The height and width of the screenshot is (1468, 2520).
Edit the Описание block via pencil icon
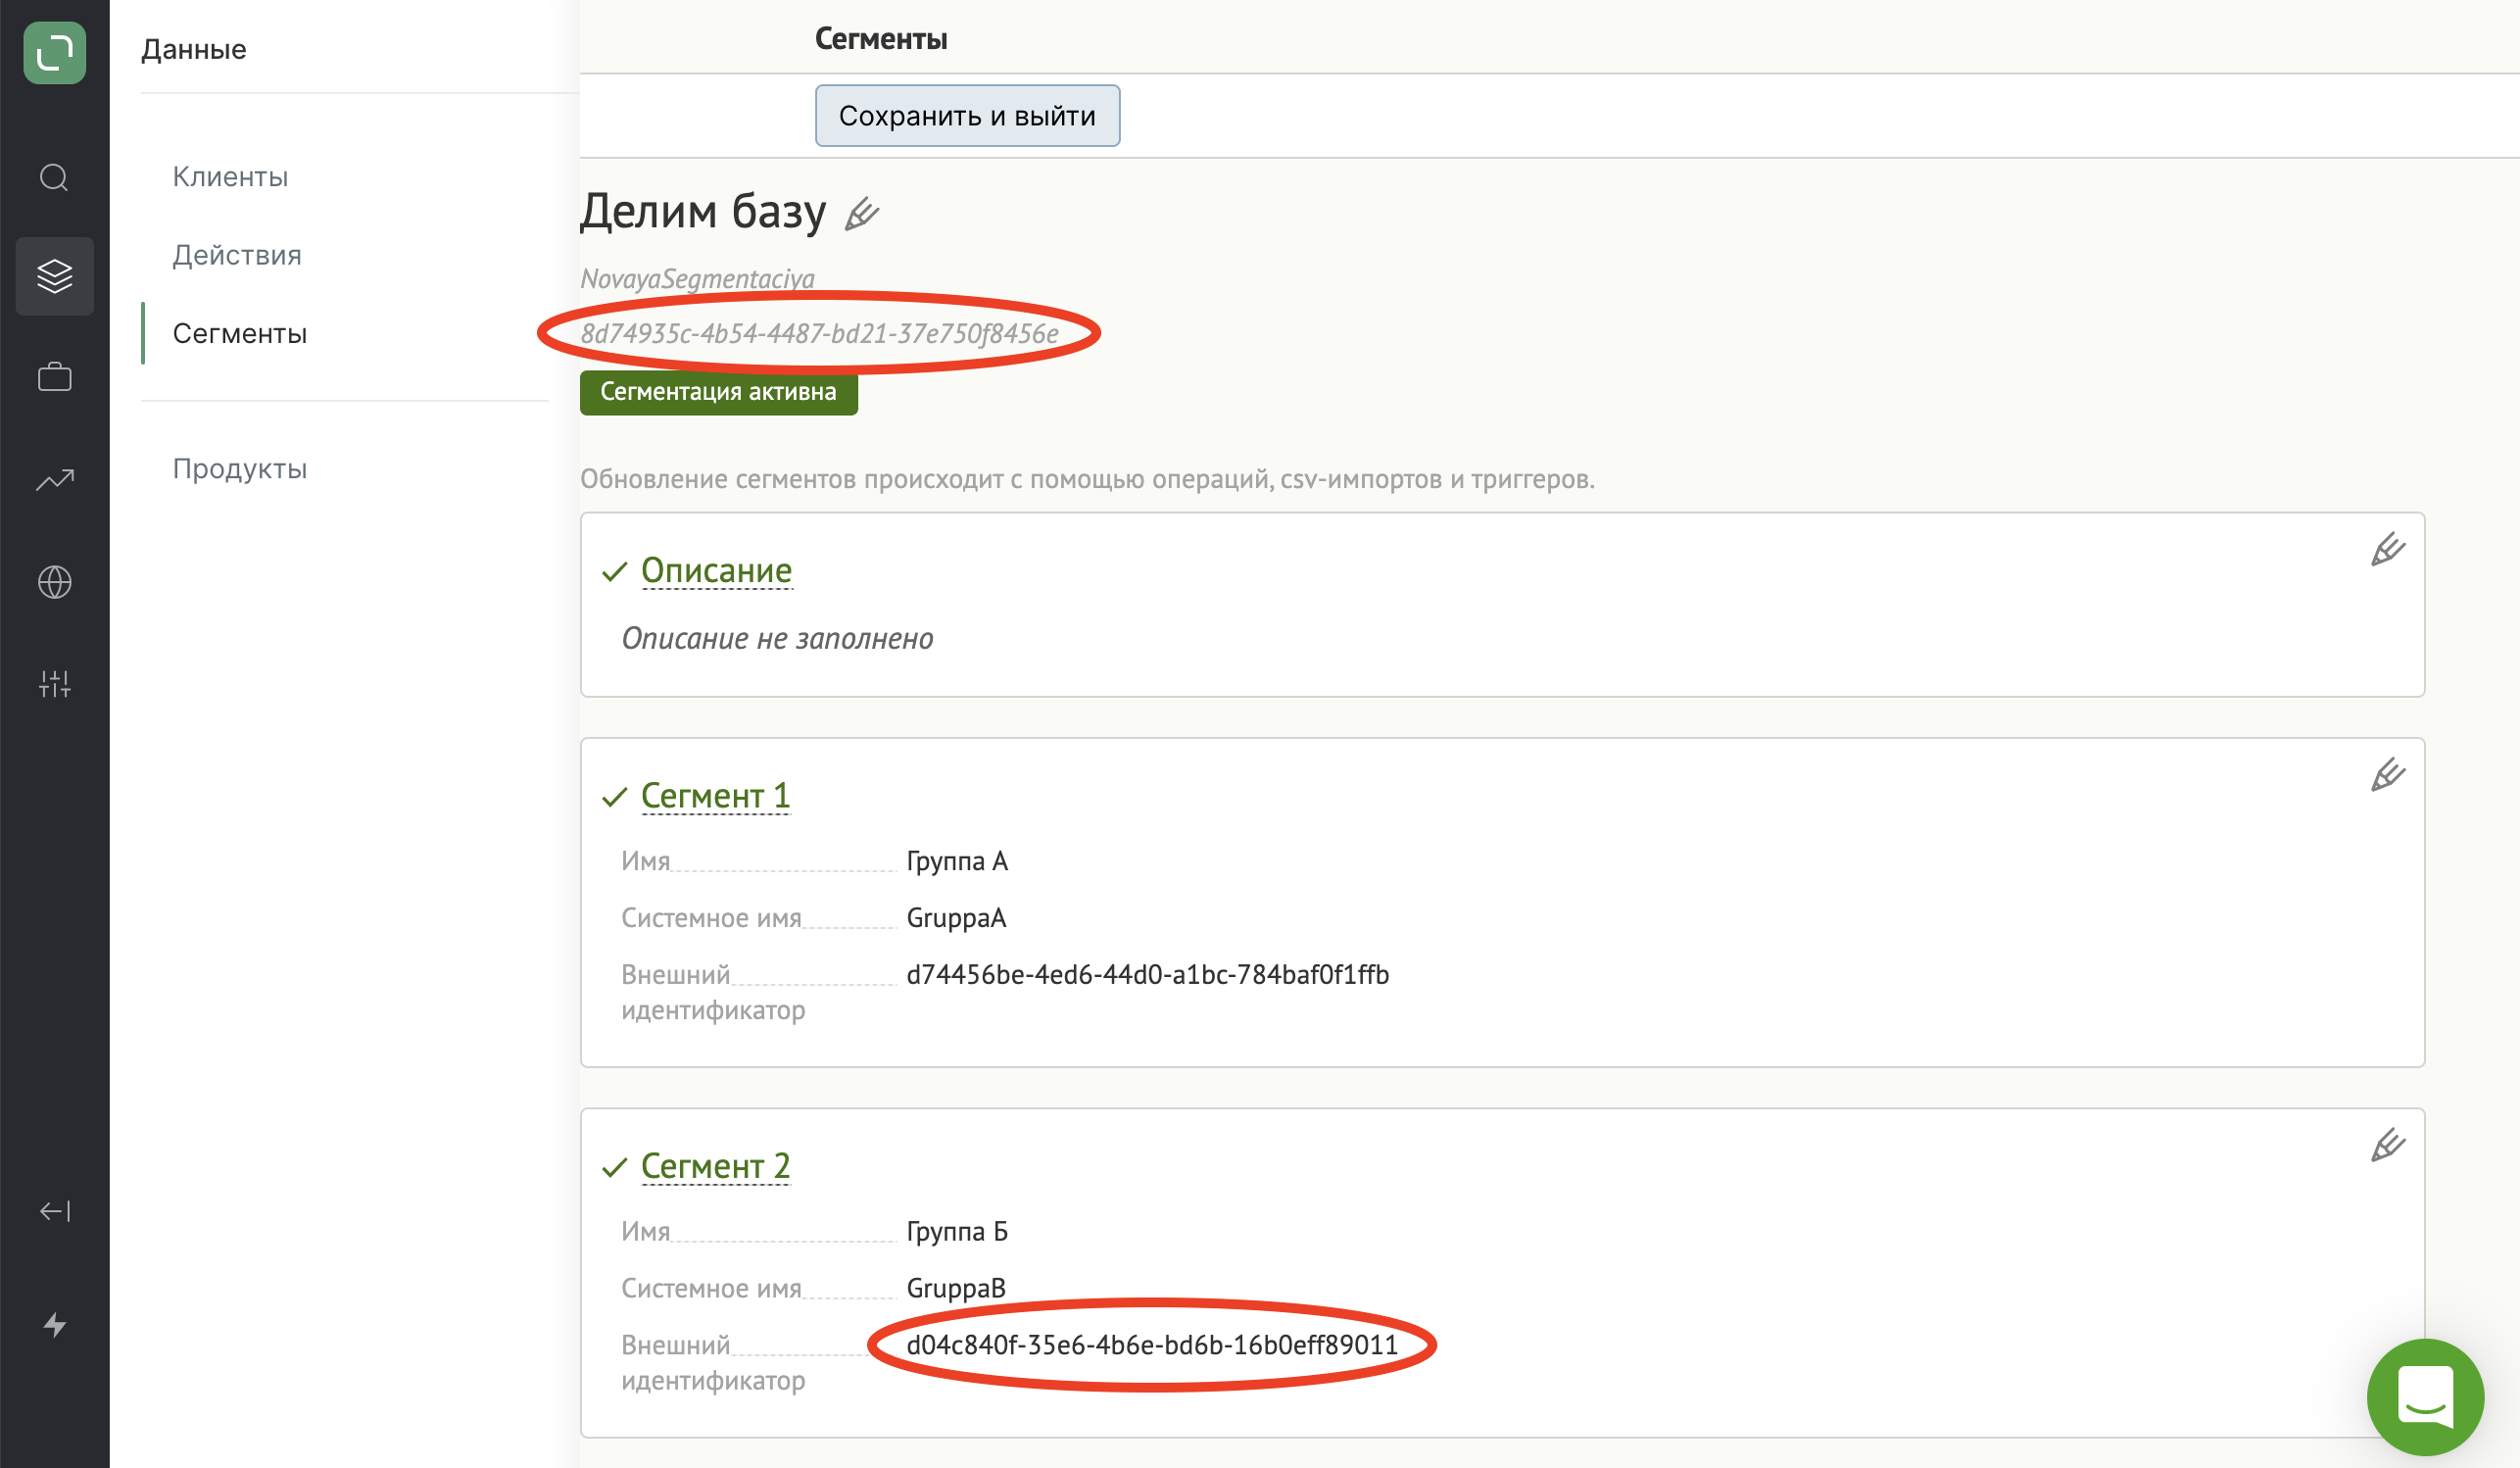[x=2388, y=549]
